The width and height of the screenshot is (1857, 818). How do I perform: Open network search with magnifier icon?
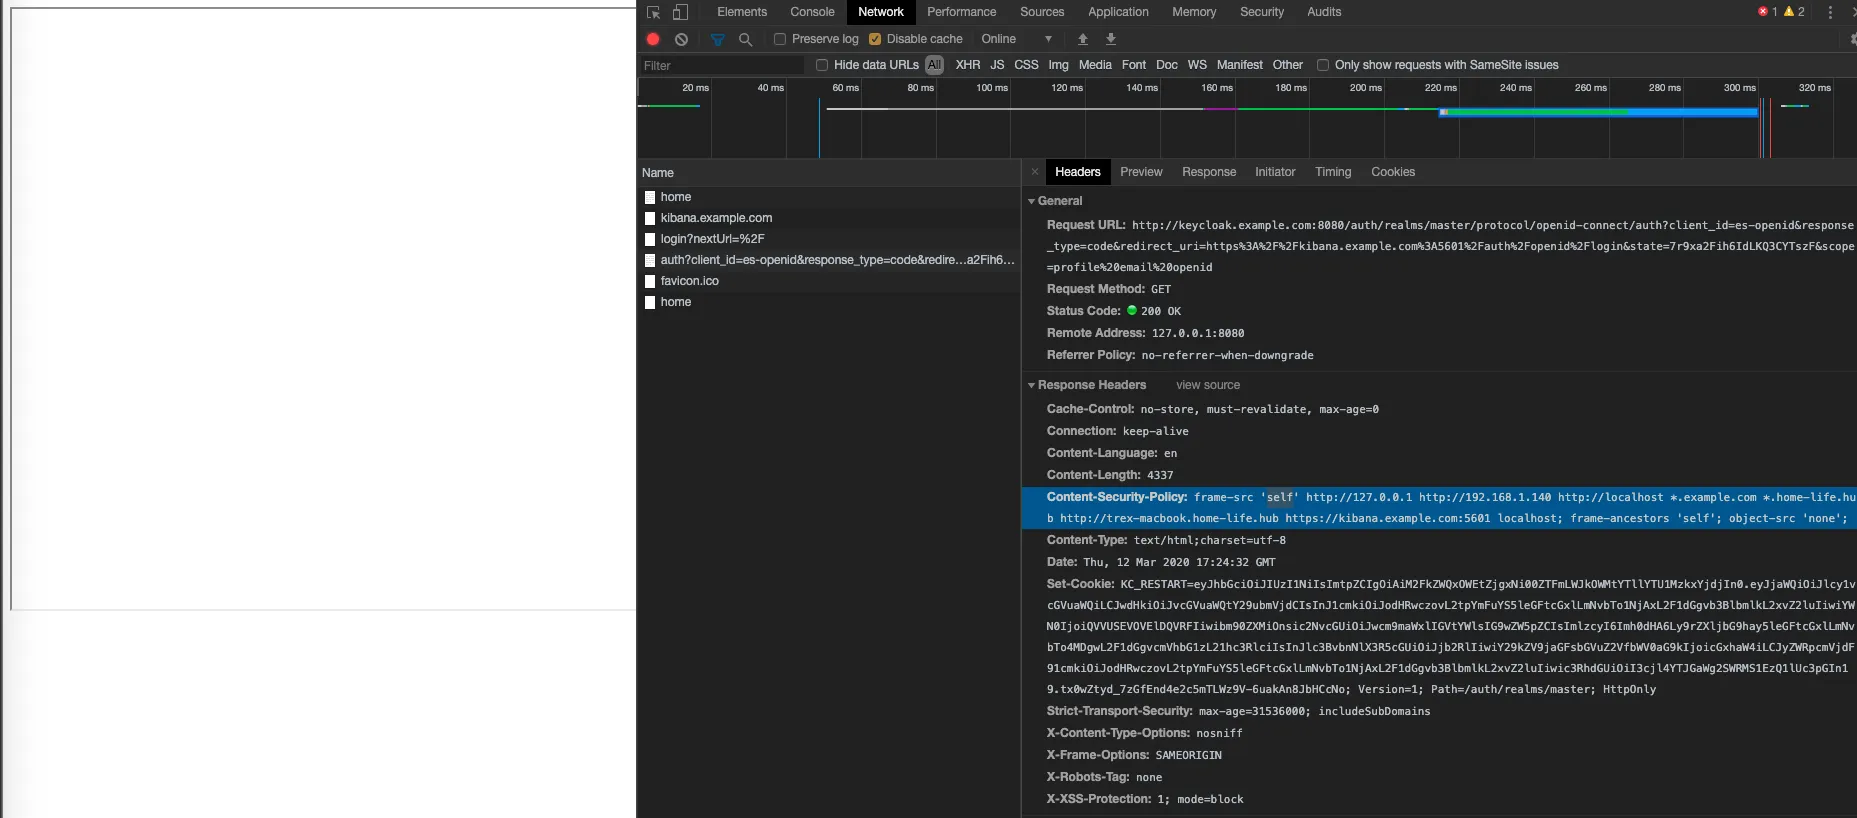745,39
